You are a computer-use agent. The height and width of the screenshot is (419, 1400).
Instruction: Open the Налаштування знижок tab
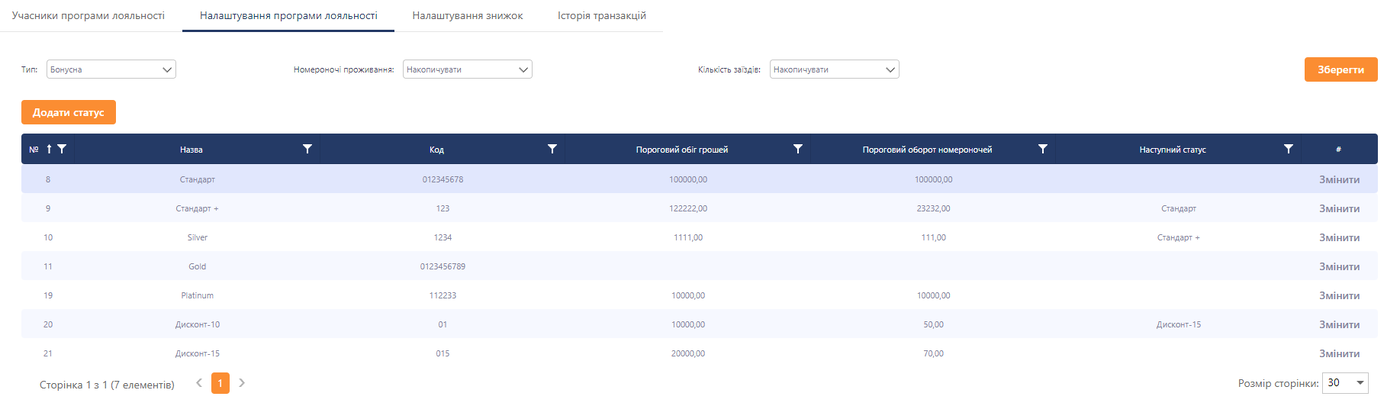click(x=467, y=17)
